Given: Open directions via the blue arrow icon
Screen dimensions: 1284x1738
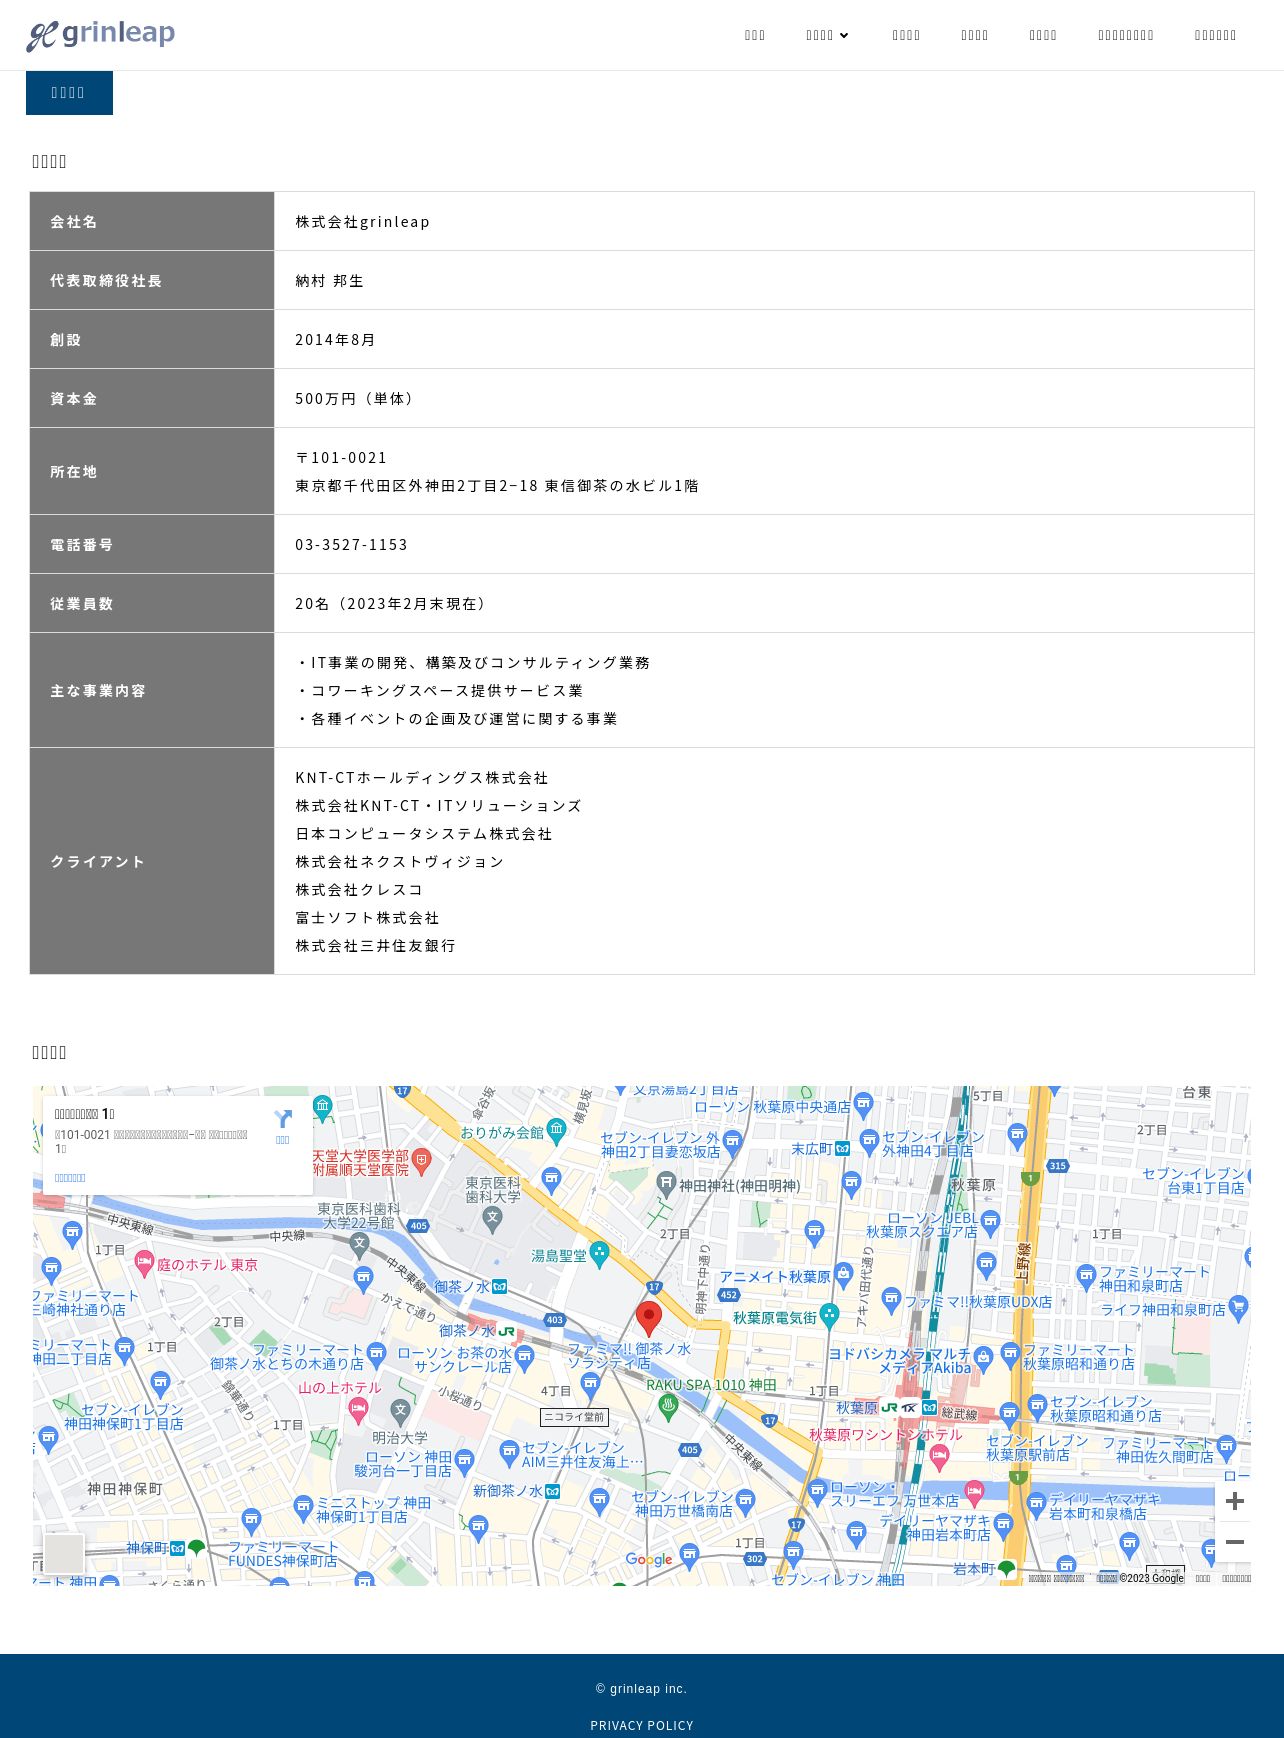Looking at the screenshot, I should 283,1119.
